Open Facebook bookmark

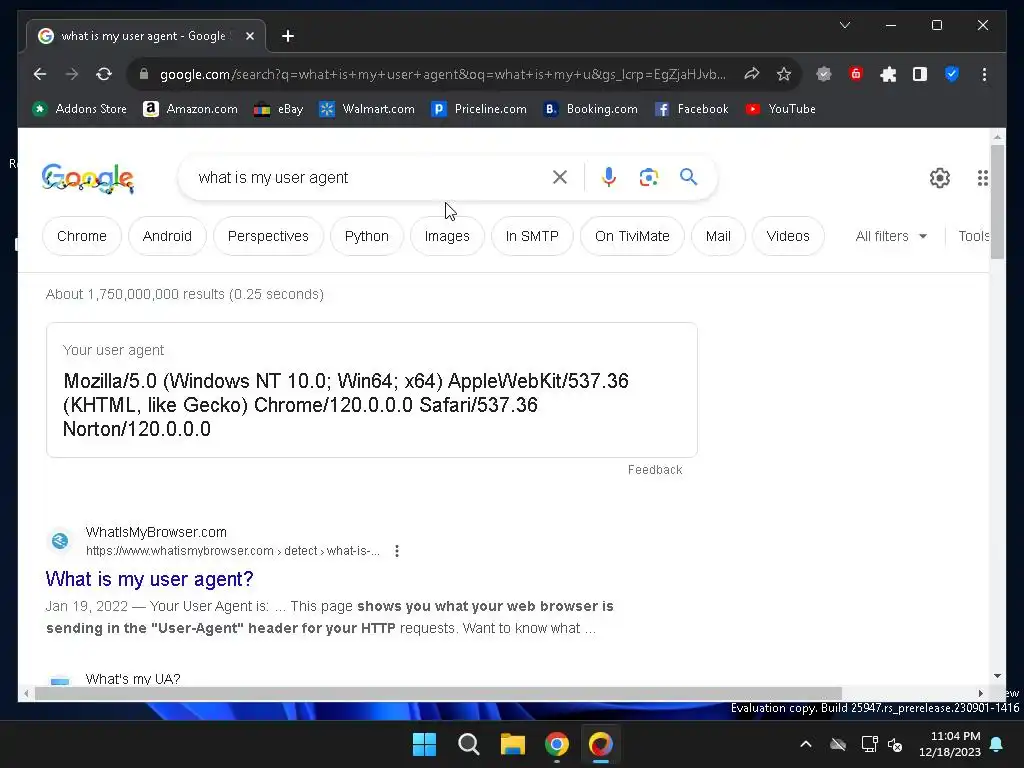click(x=692, y=109)
